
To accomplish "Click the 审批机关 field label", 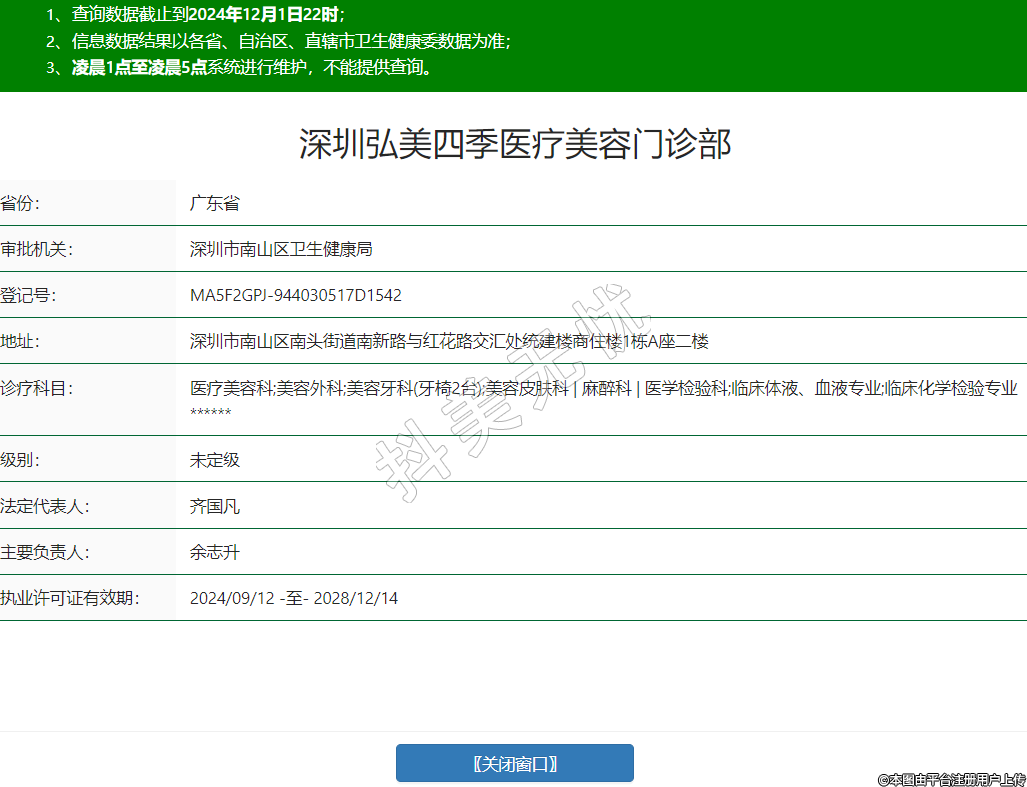I will tap(37, 249).
